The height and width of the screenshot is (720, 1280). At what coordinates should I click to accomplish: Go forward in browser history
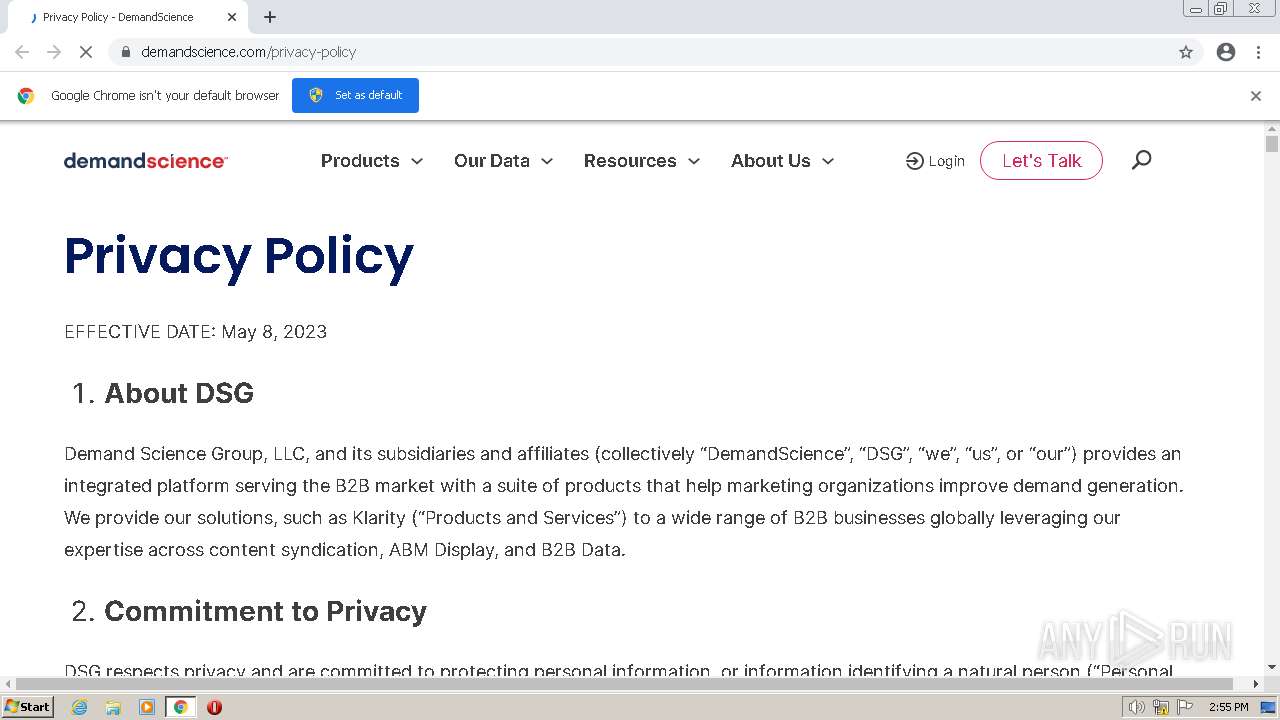(x=54, y=52)
